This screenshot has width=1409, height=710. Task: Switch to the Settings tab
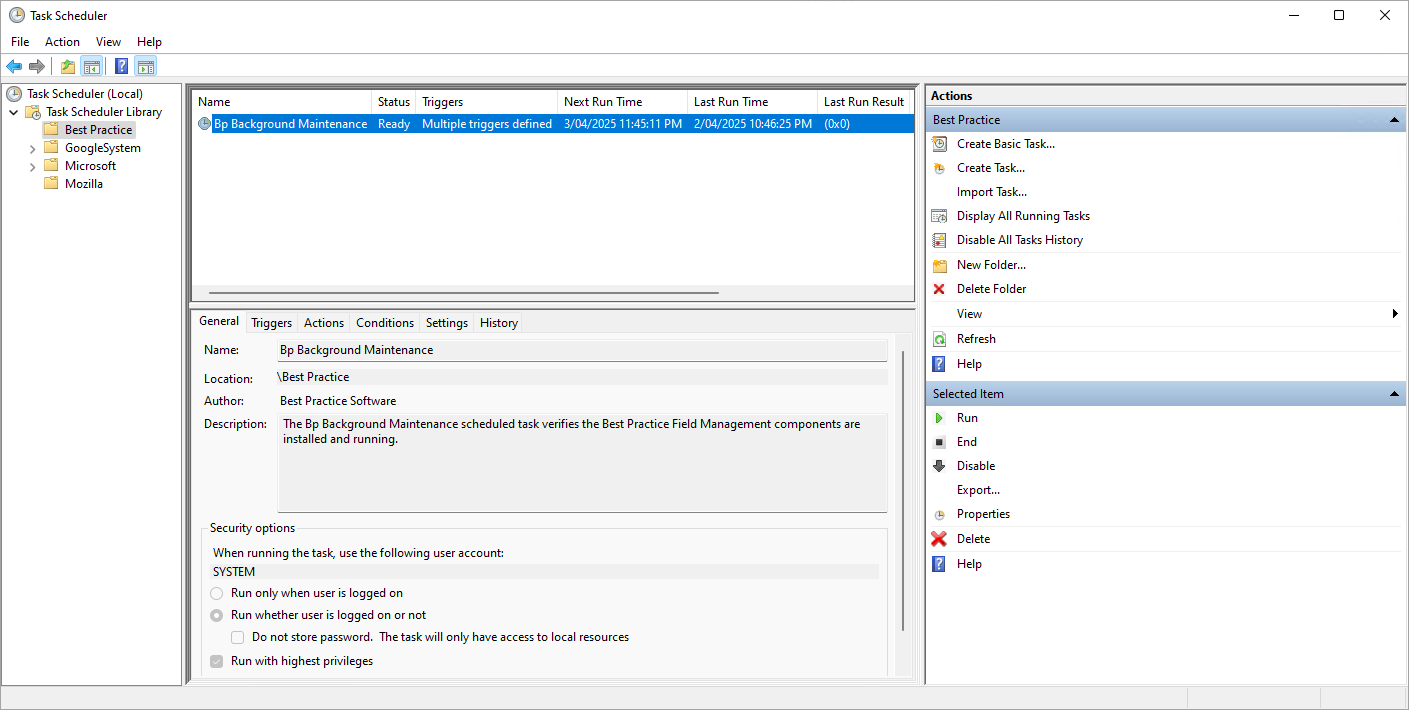[x=446, y=323]
